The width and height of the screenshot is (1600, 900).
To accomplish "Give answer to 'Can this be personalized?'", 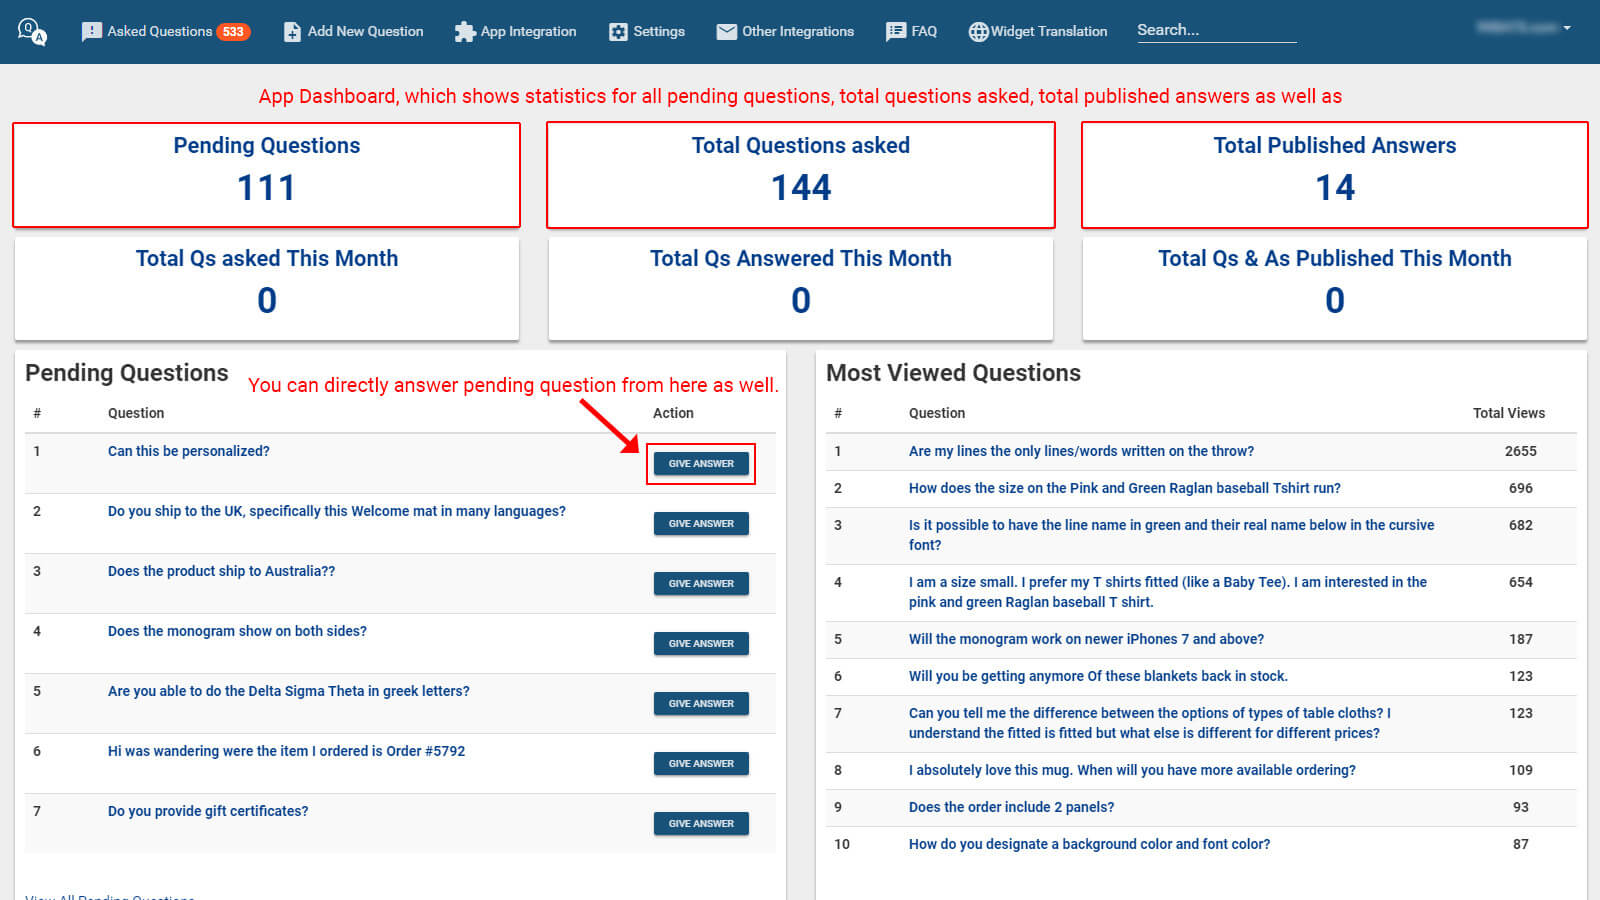I will pyautogui.click(x=701, y=464).
